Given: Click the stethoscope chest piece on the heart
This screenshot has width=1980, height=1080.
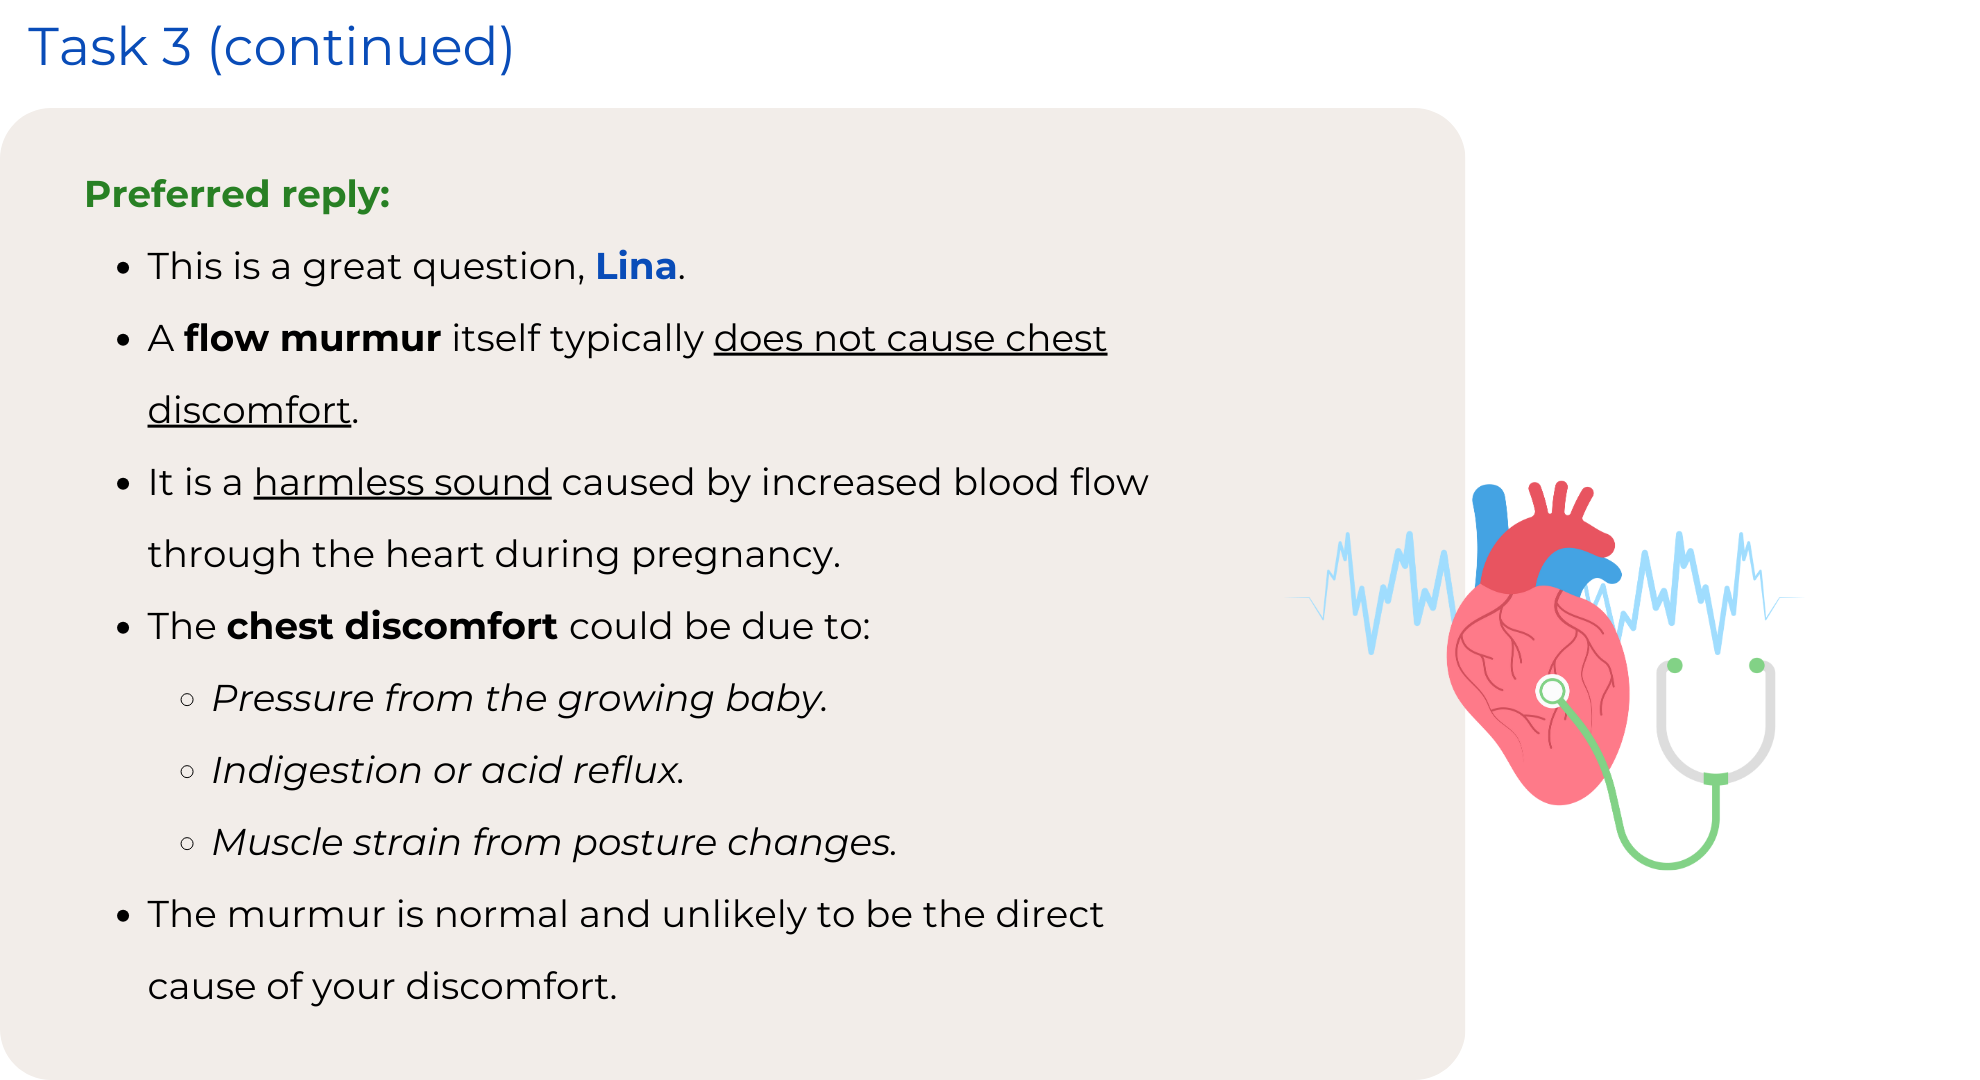Looking at the screenshot, I should click(1552, 691).
